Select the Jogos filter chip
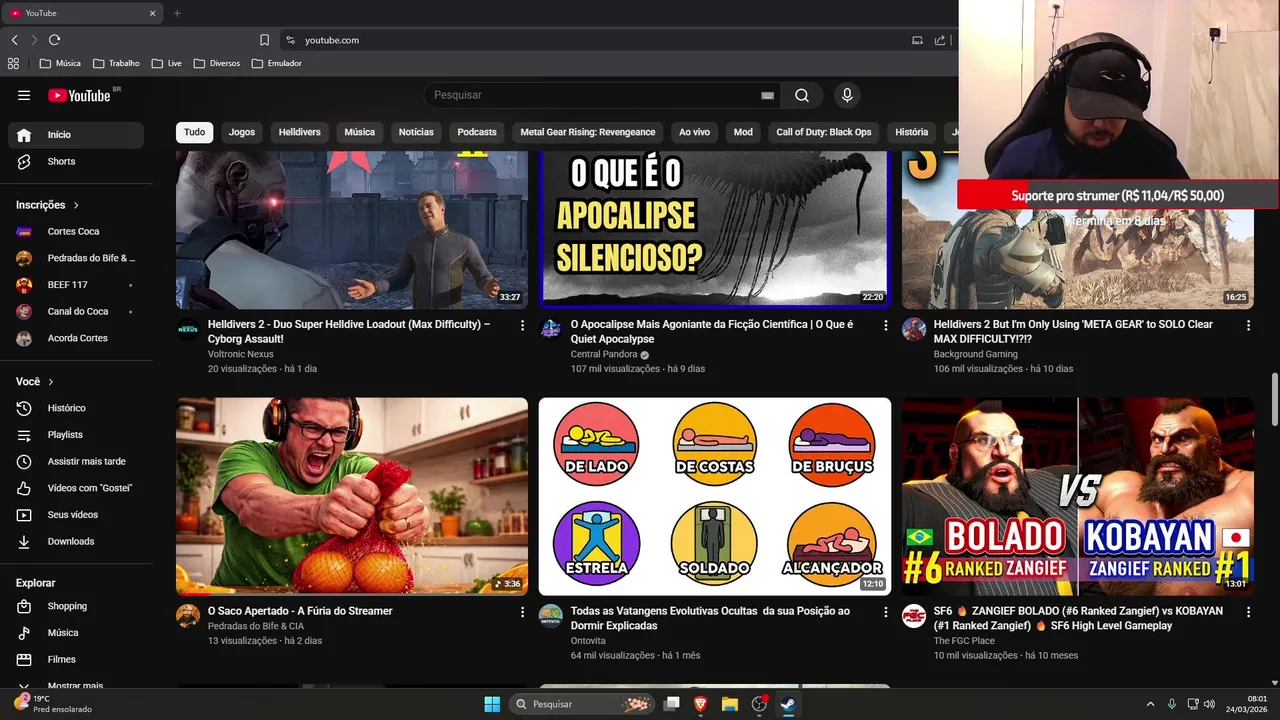1280x720 pixels. coord(242,132)
